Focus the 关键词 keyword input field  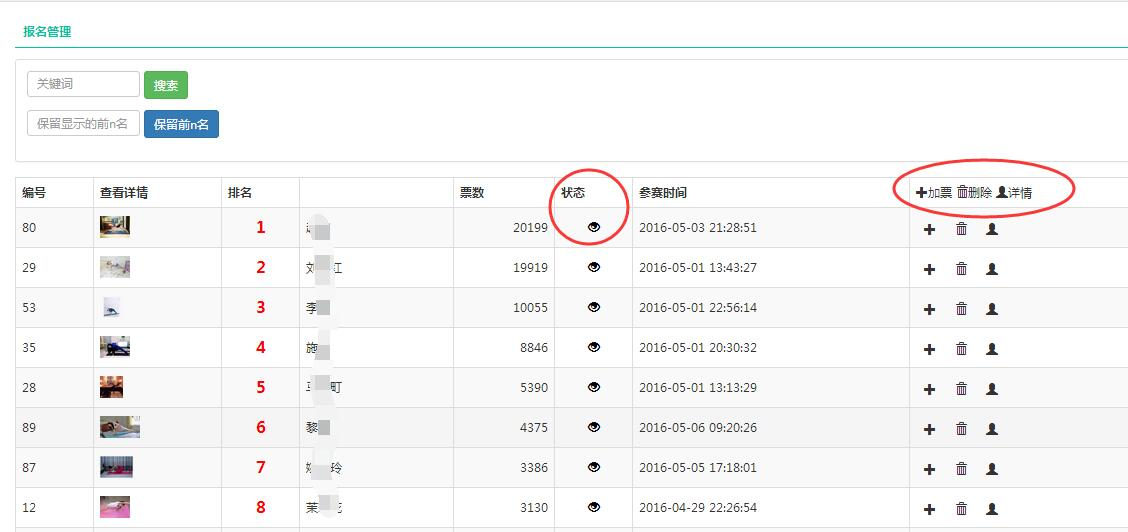click(83, 84)
